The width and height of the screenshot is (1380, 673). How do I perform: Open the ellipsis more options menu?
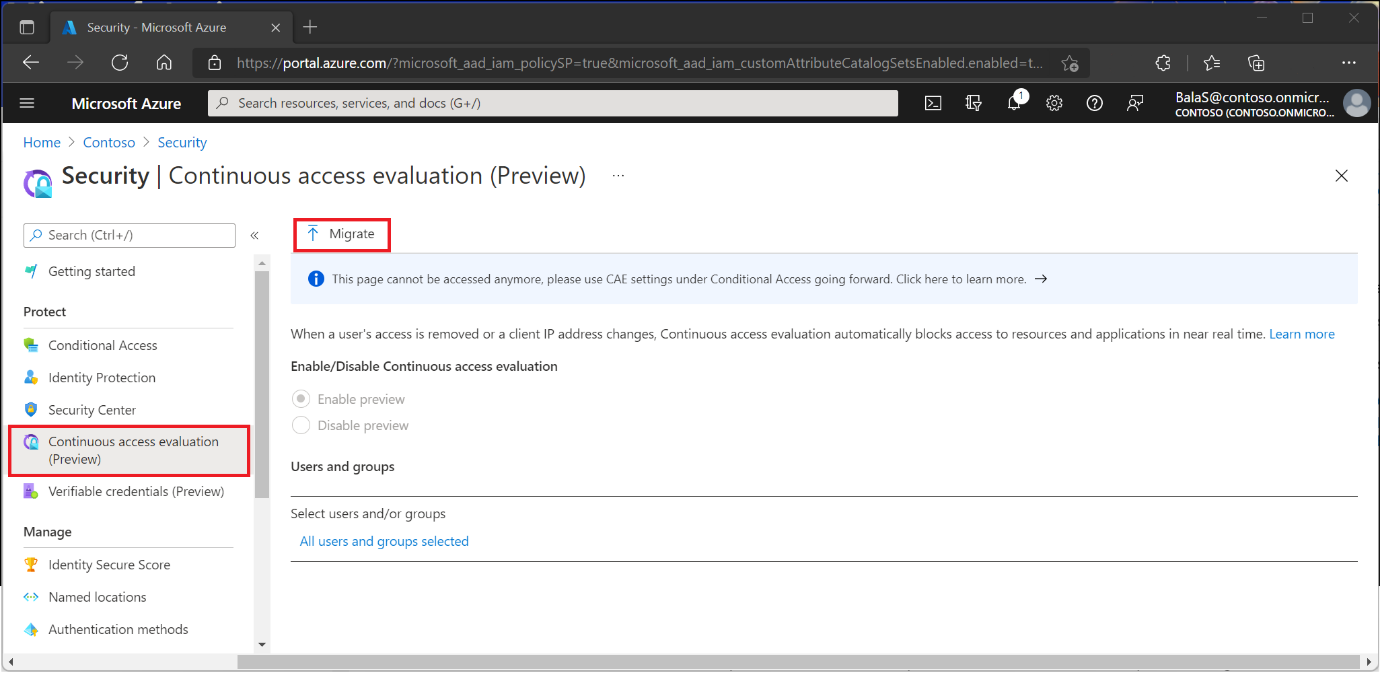tap(618, 176)
